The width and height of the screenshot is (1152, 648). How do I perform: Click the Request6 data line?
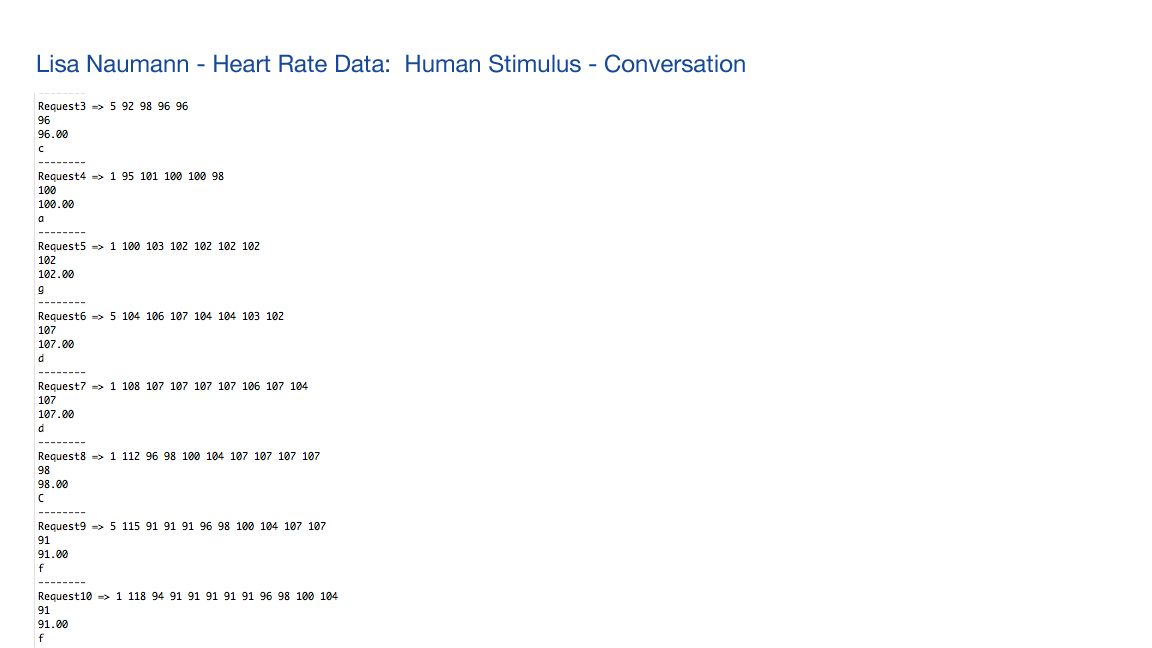(x=161, y=316)
